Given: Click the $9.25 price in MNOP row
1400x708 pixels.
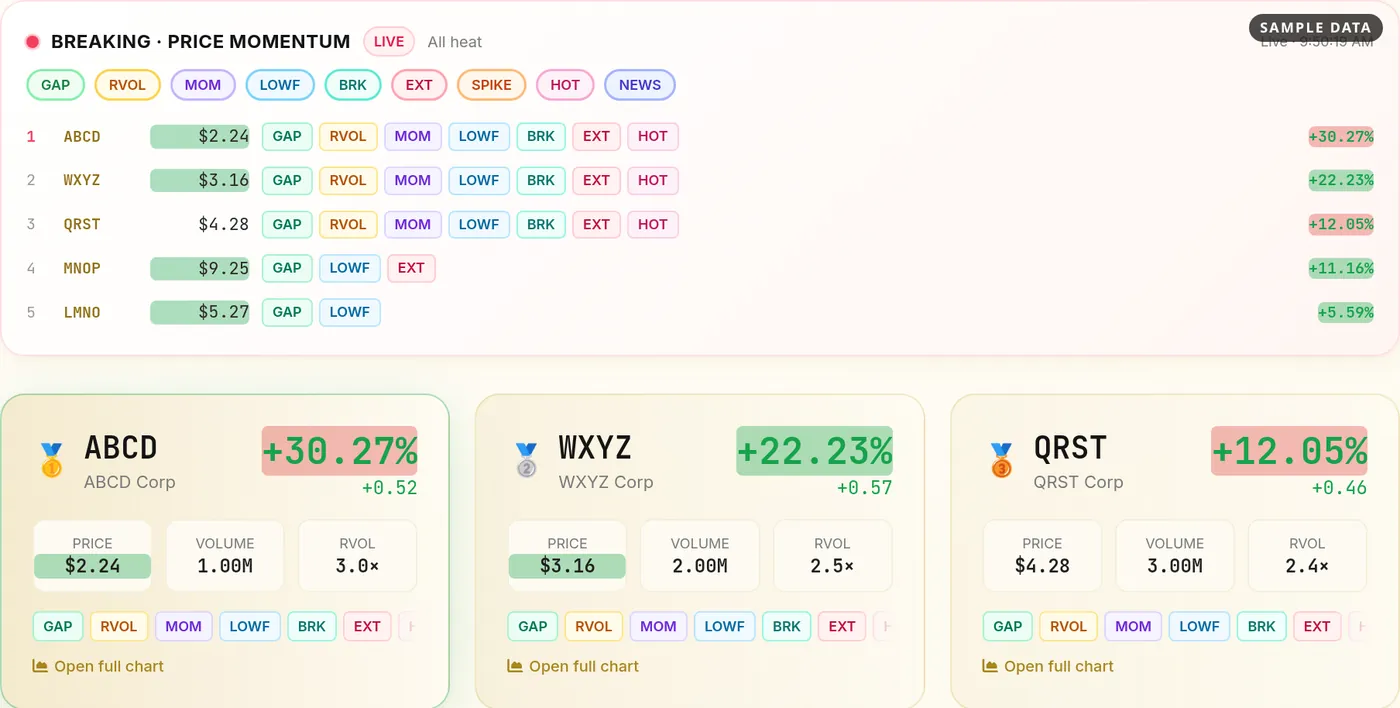Looking at the screenshot, I should point(200,268).
